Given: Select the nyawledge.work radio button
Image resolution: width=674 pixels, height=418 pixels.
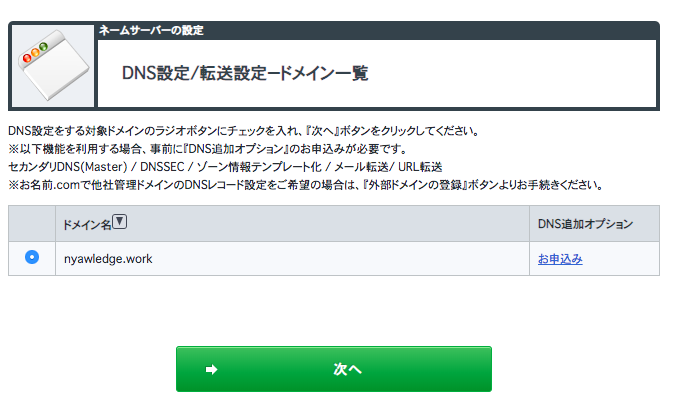Looking at the screenshot, I should coord(32,257).
